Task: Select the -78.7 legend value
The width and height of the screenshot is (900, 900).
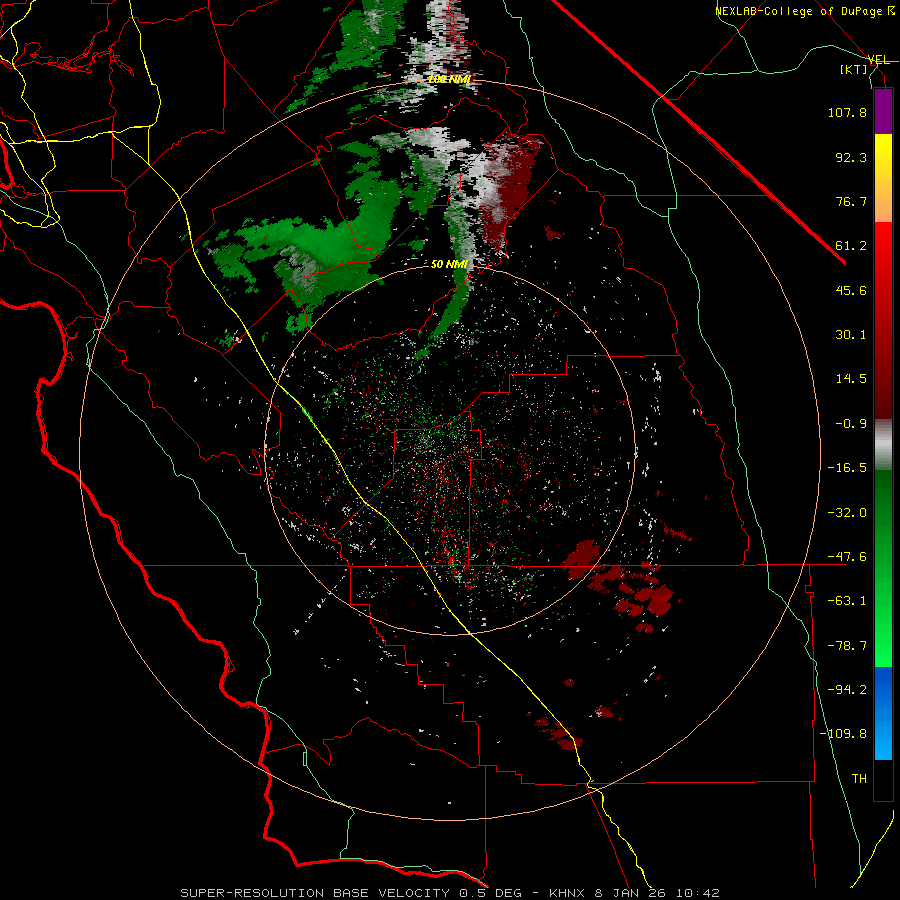Action: pos(847,646)
